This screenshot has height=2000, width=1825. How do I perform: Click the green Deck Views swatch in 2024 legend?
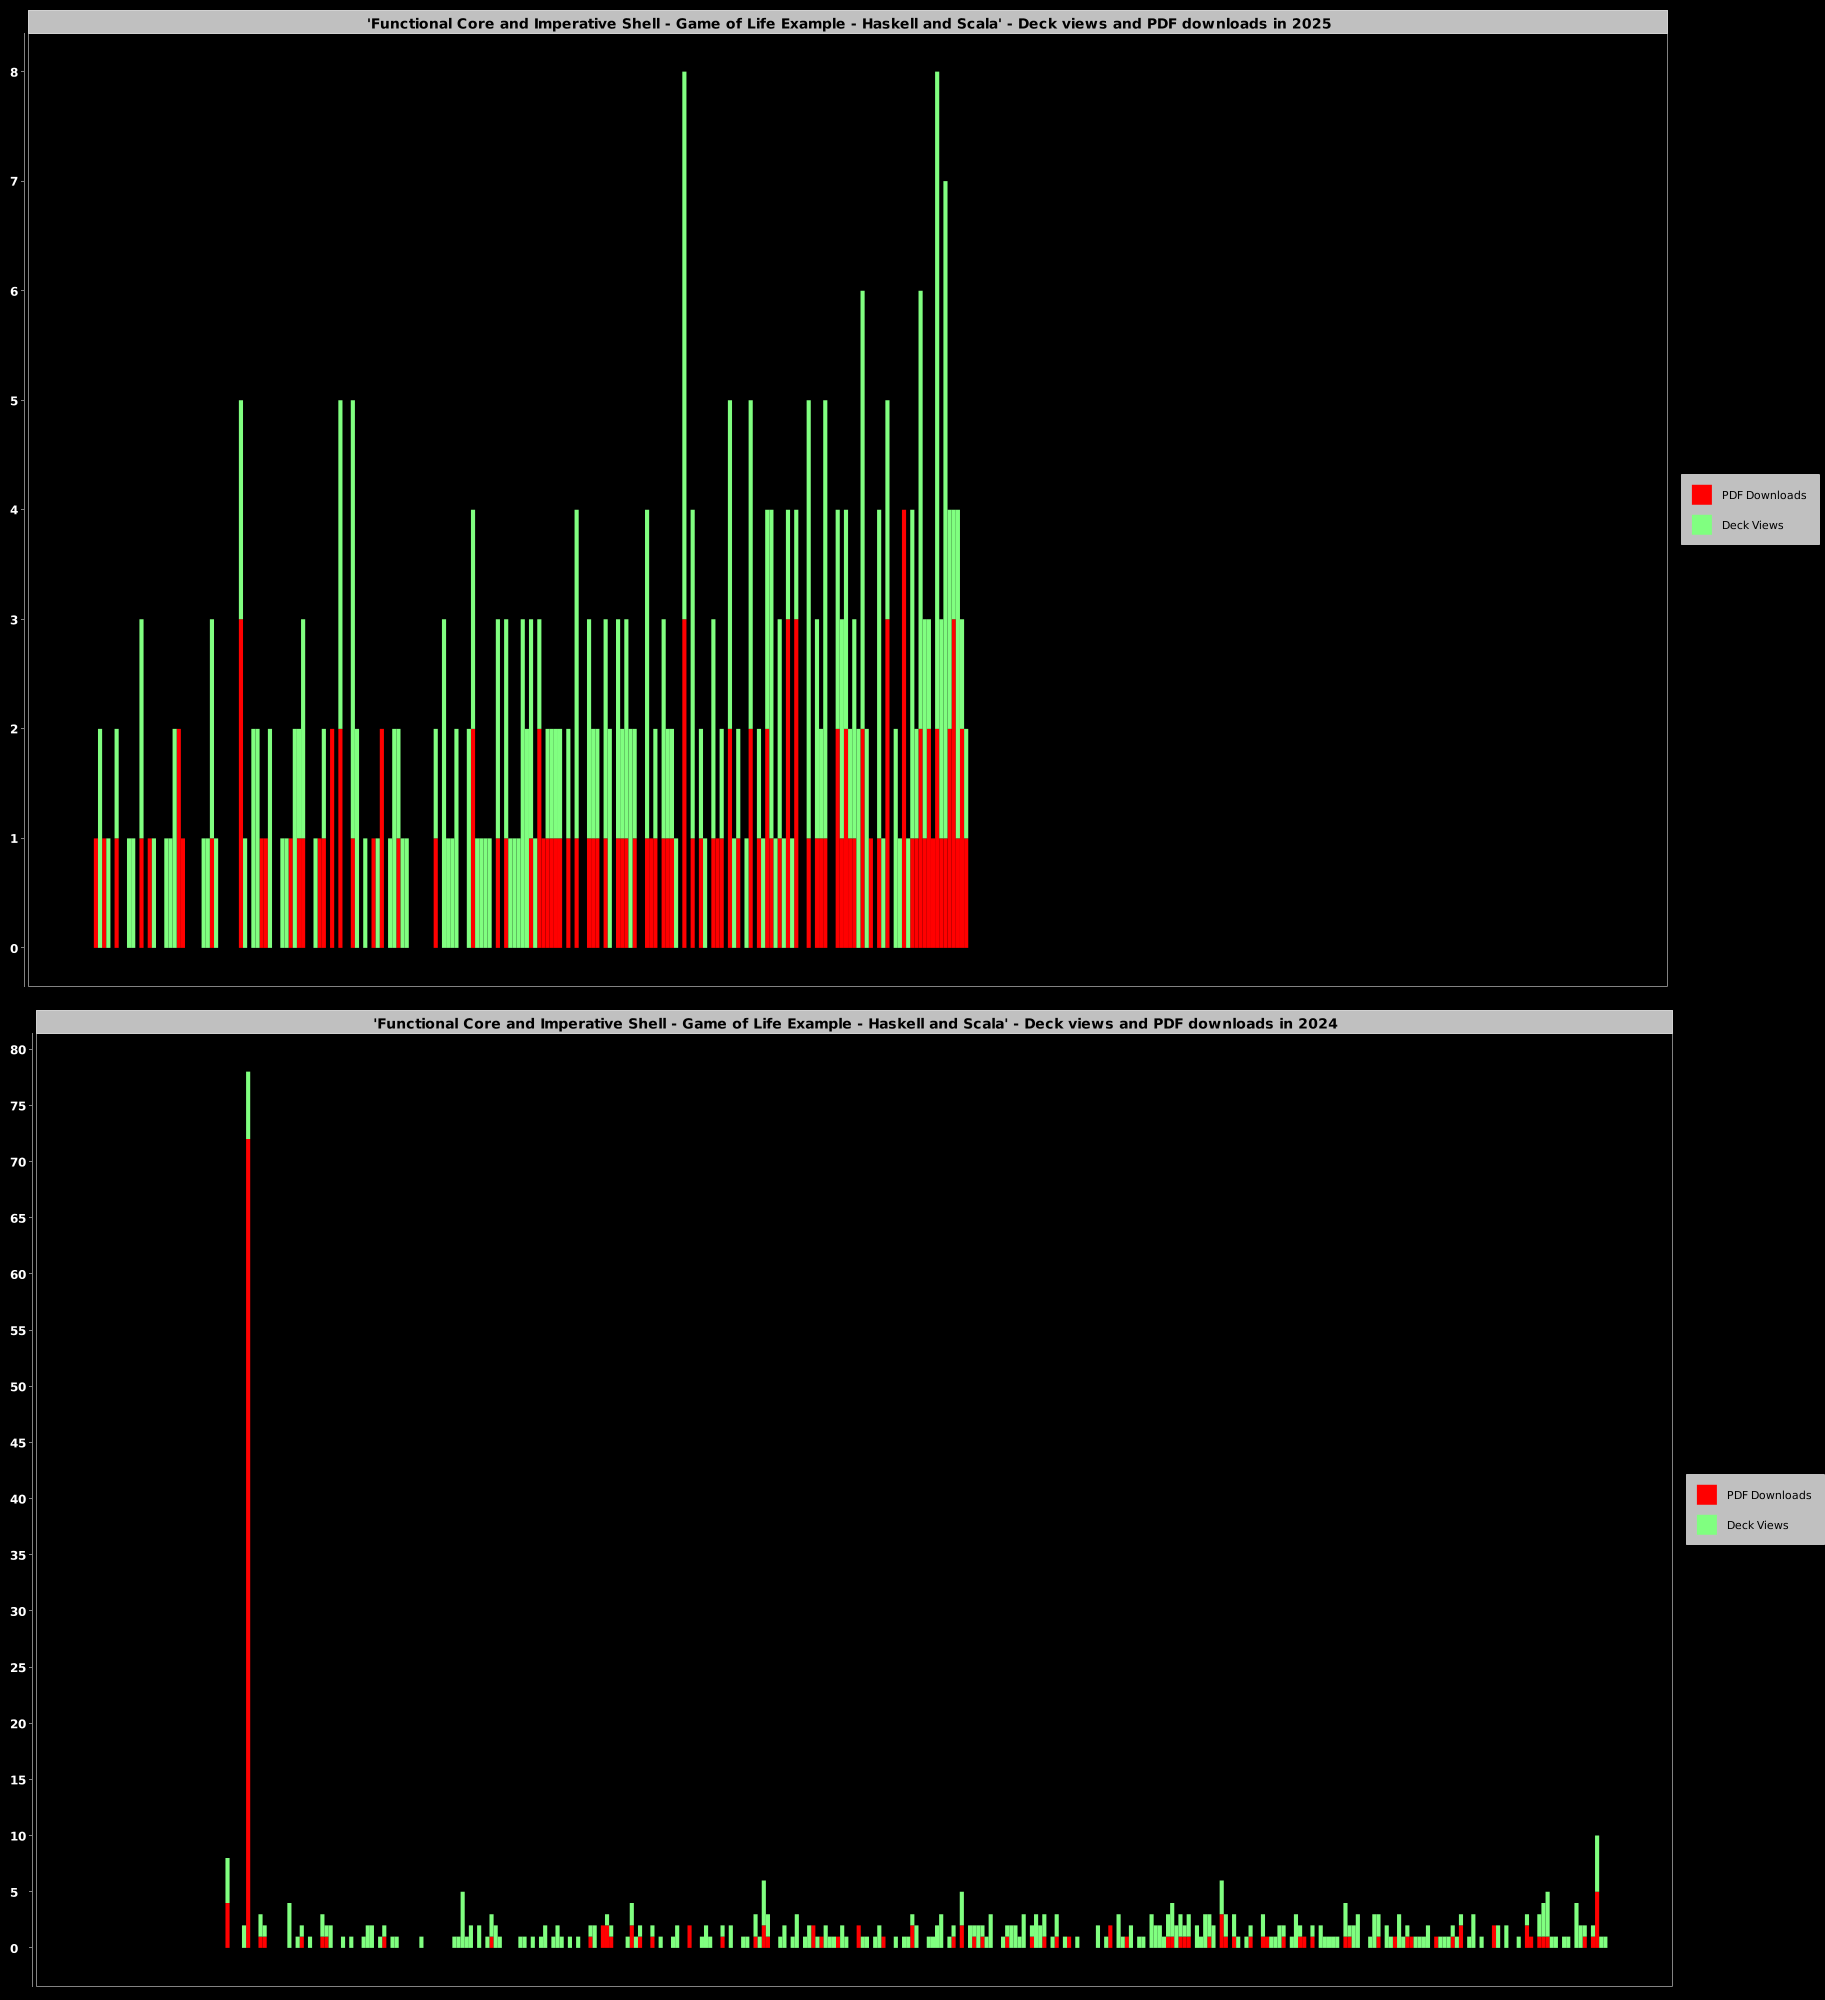pyautogui.click(x=1706, y=1525)
